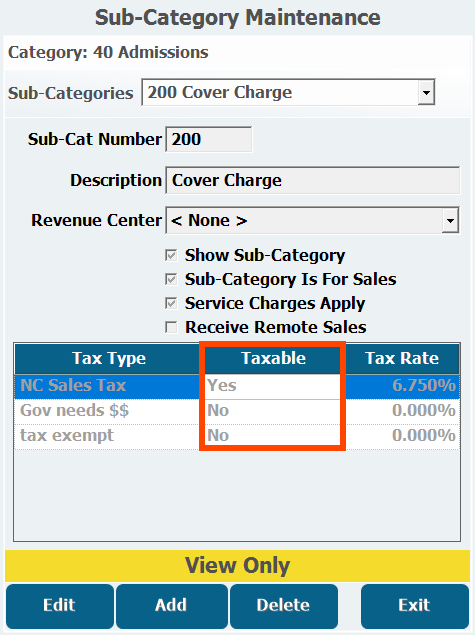This screenshot has width=475, height=635.
Task: Click the Tax Type column header
Action: (109, 358)
